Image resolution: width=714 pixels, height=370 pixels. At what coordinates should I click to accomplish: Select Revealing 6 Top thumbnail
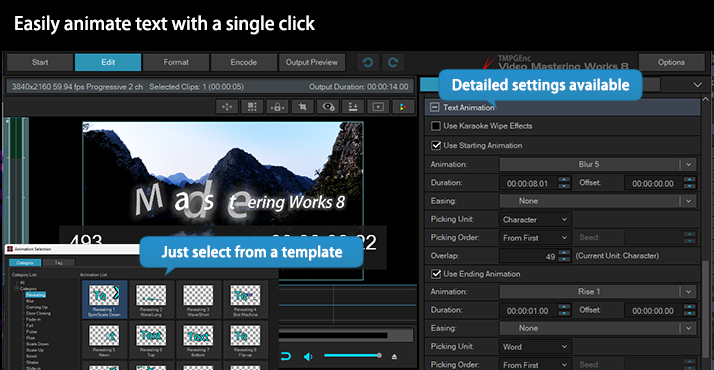pos(151,340)
